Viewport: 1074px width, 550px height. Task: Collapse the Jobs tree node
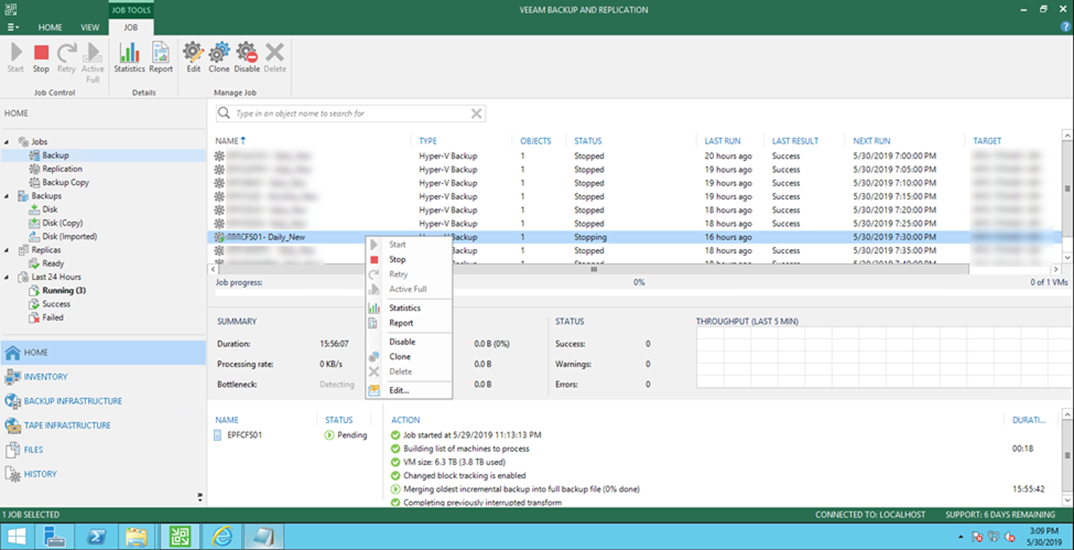point(7,142)
